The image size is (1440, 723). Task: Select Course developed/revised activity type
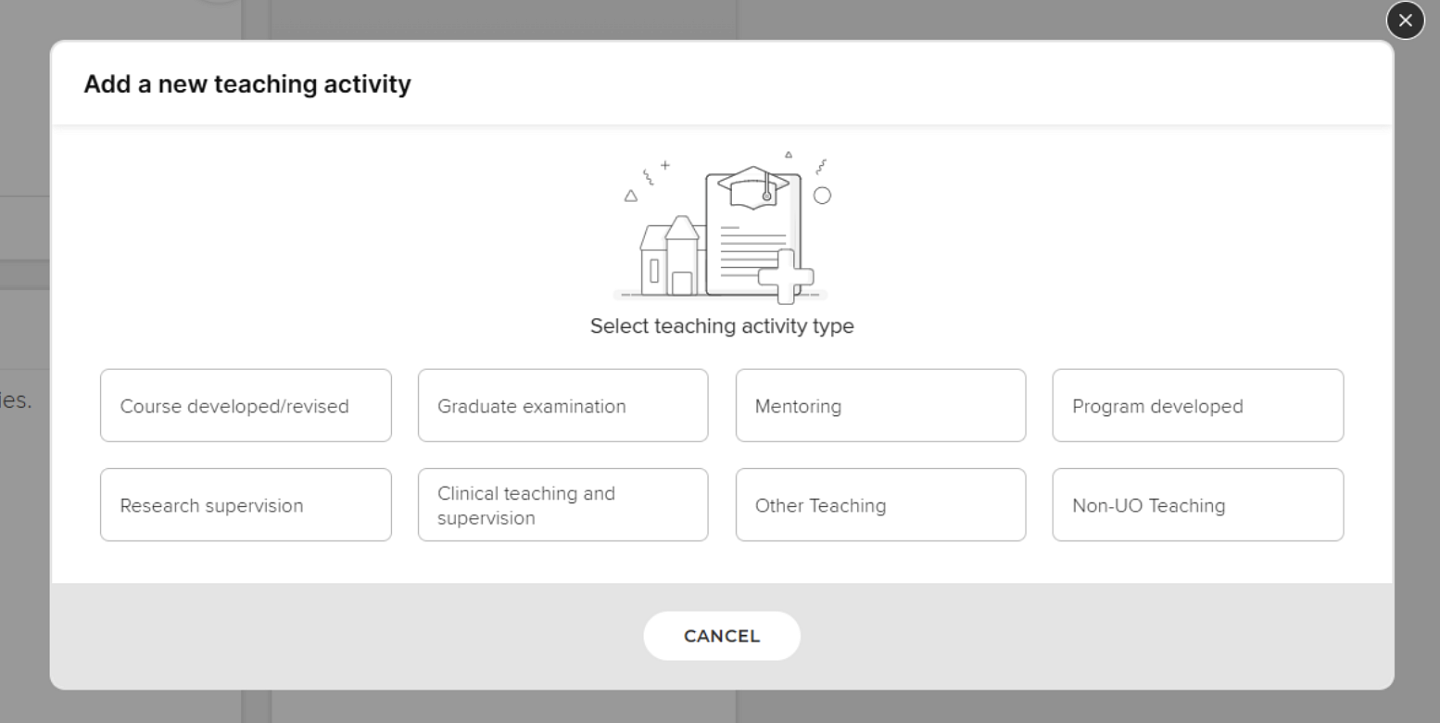tap(246, 405)
